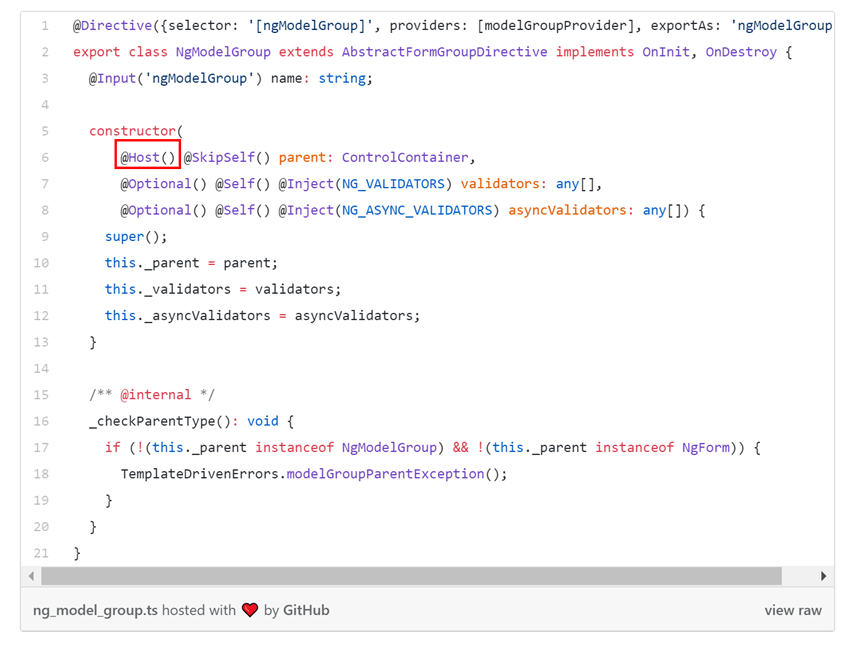Viewport: 852px width, 648px height.
Task: Click ControlContainer type on line 6
Action: [405, 158]
